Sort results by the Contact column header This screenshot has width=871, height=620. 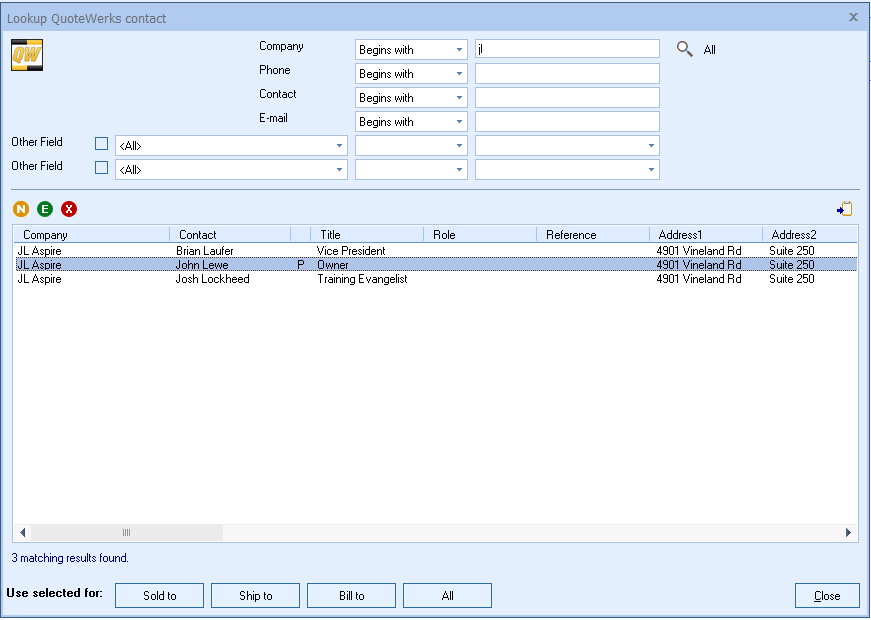point(230,234)
